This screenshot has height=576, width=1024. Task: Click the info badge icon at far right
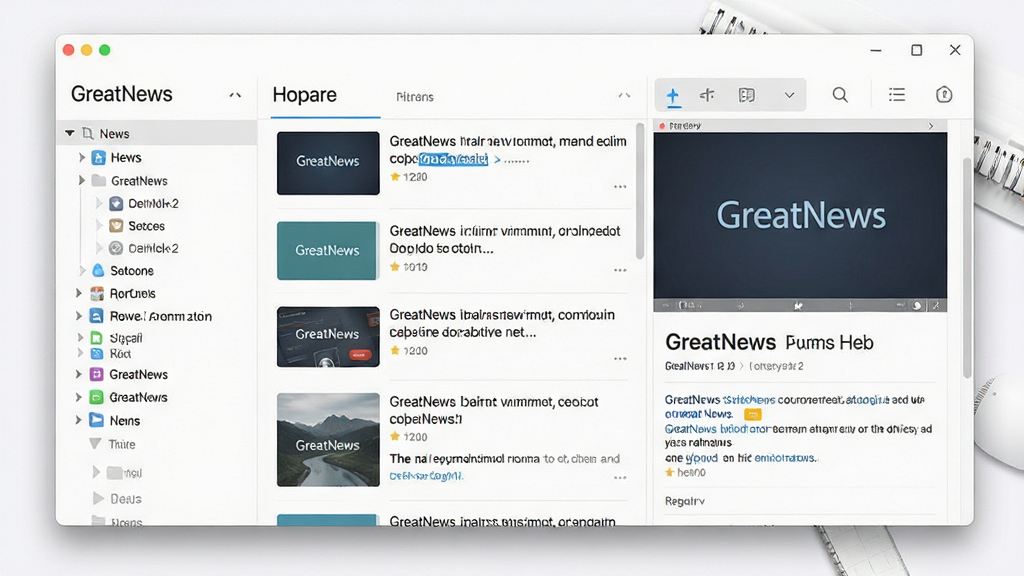click(944, 95)
